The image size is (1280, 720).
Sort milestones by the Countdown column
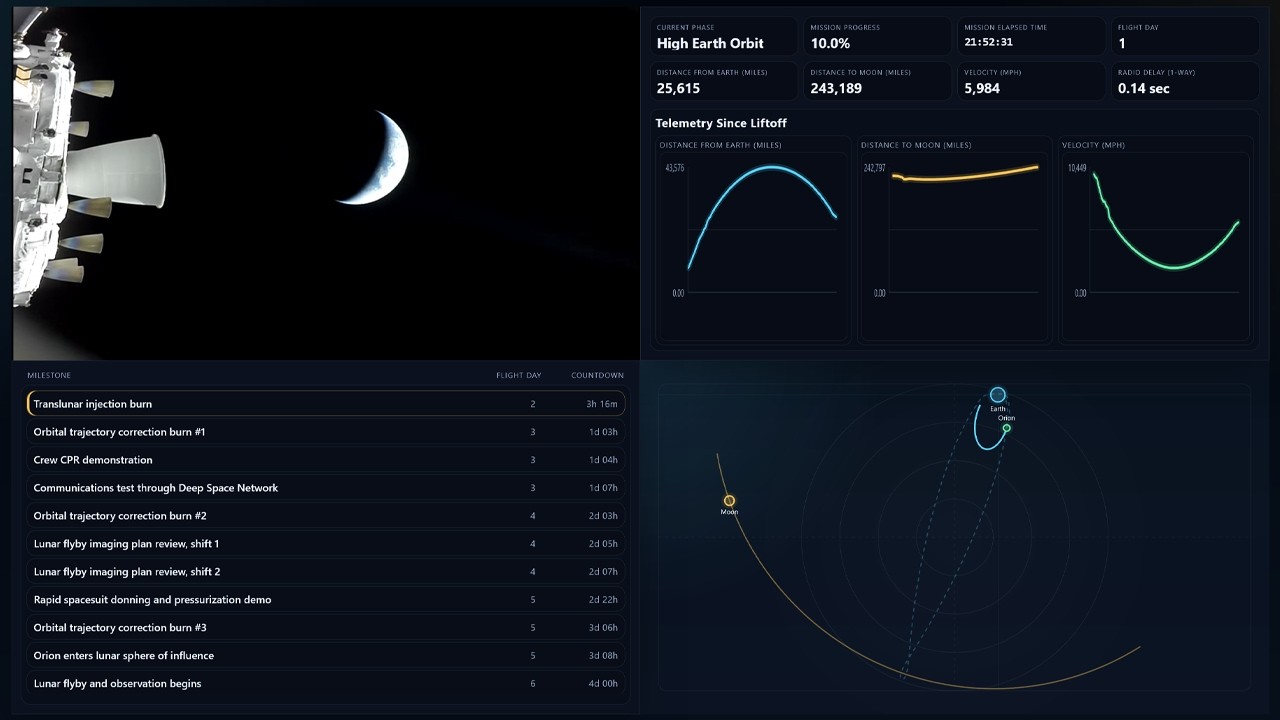coord(597,375)
